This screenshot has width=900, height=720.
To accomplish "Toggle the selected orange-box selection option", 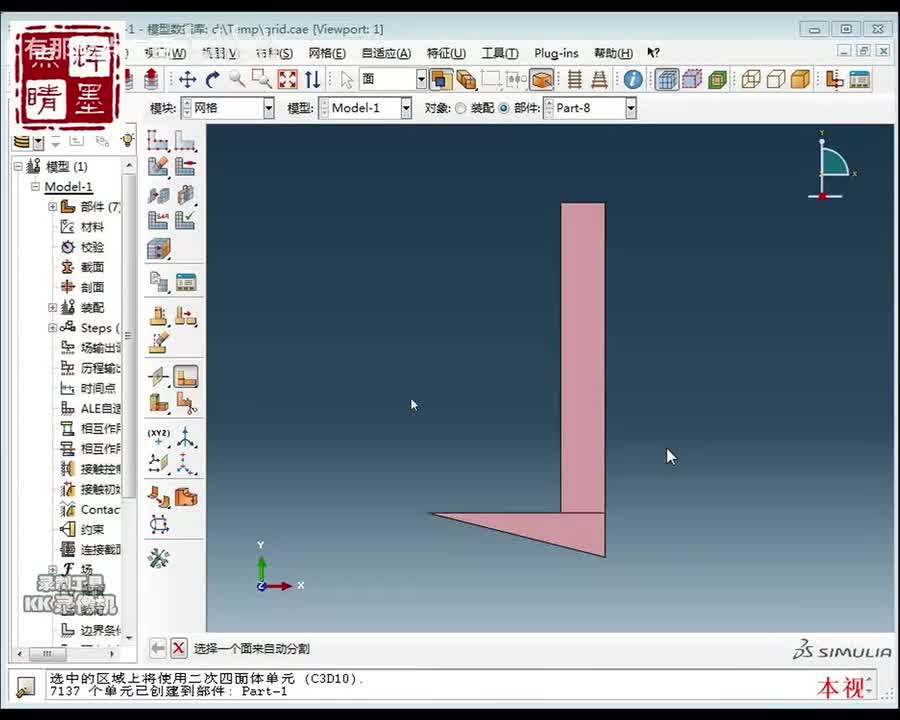I will pyautogui.click(x=541, y=79).
